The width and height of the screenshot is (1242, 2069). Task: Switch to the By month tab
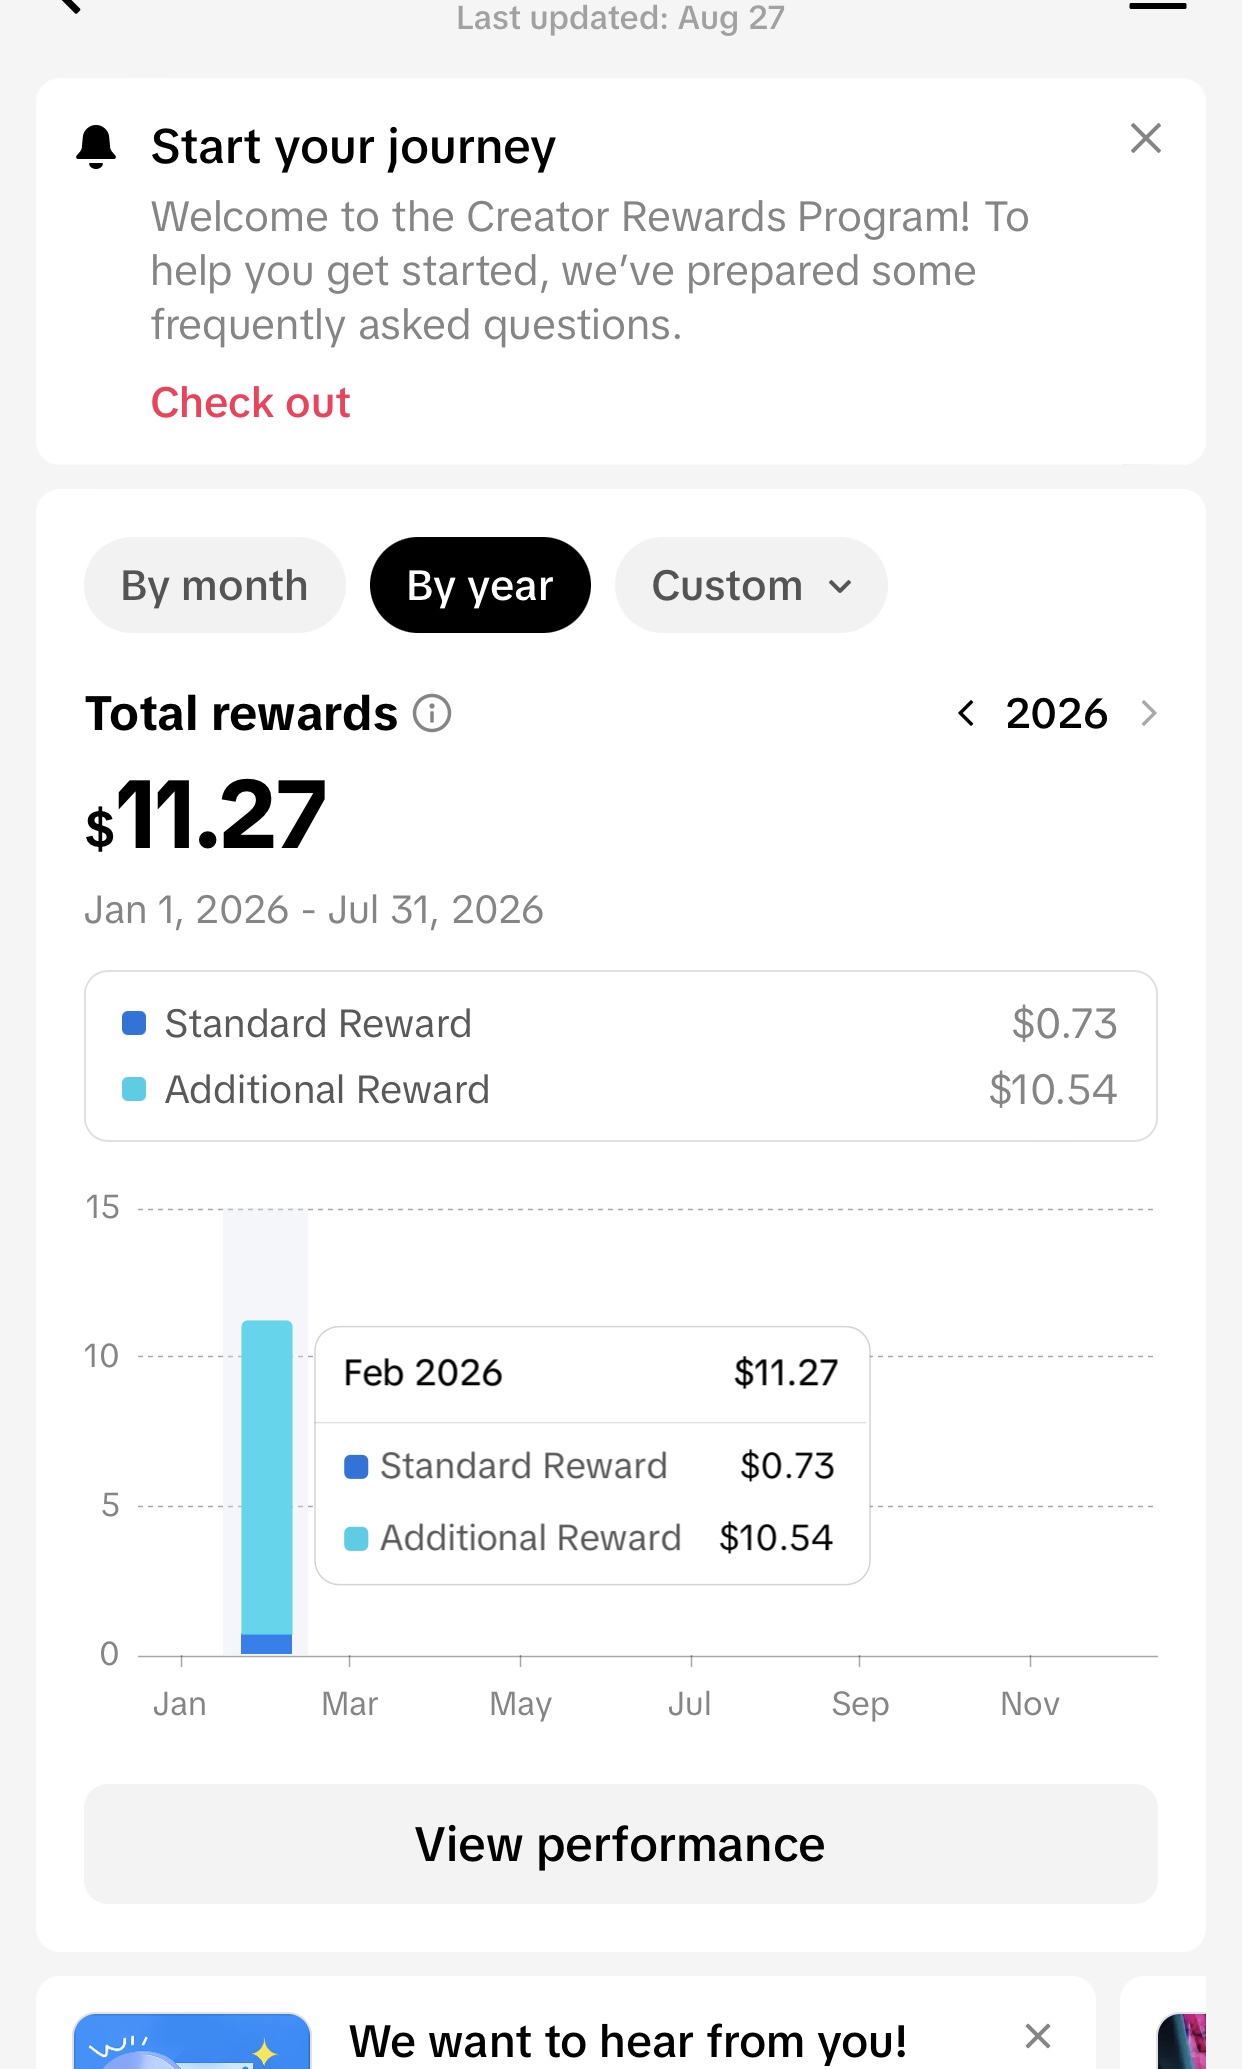coord(214,585)
